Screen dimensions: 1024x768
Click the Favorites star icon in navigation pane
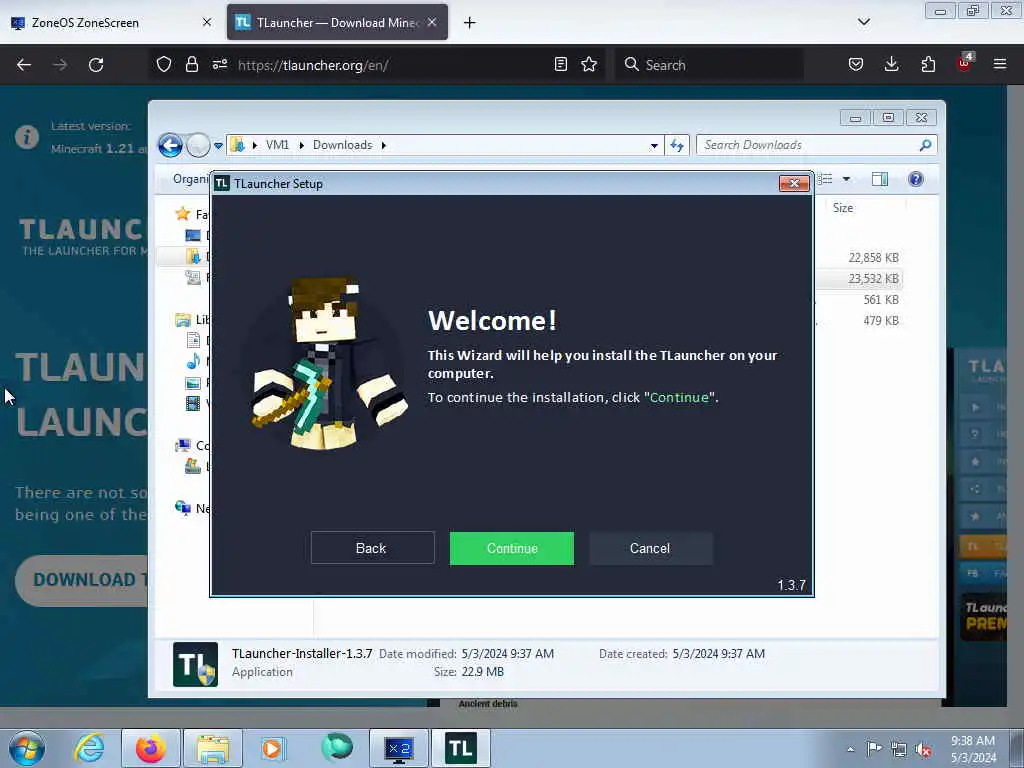click(183, 214)
